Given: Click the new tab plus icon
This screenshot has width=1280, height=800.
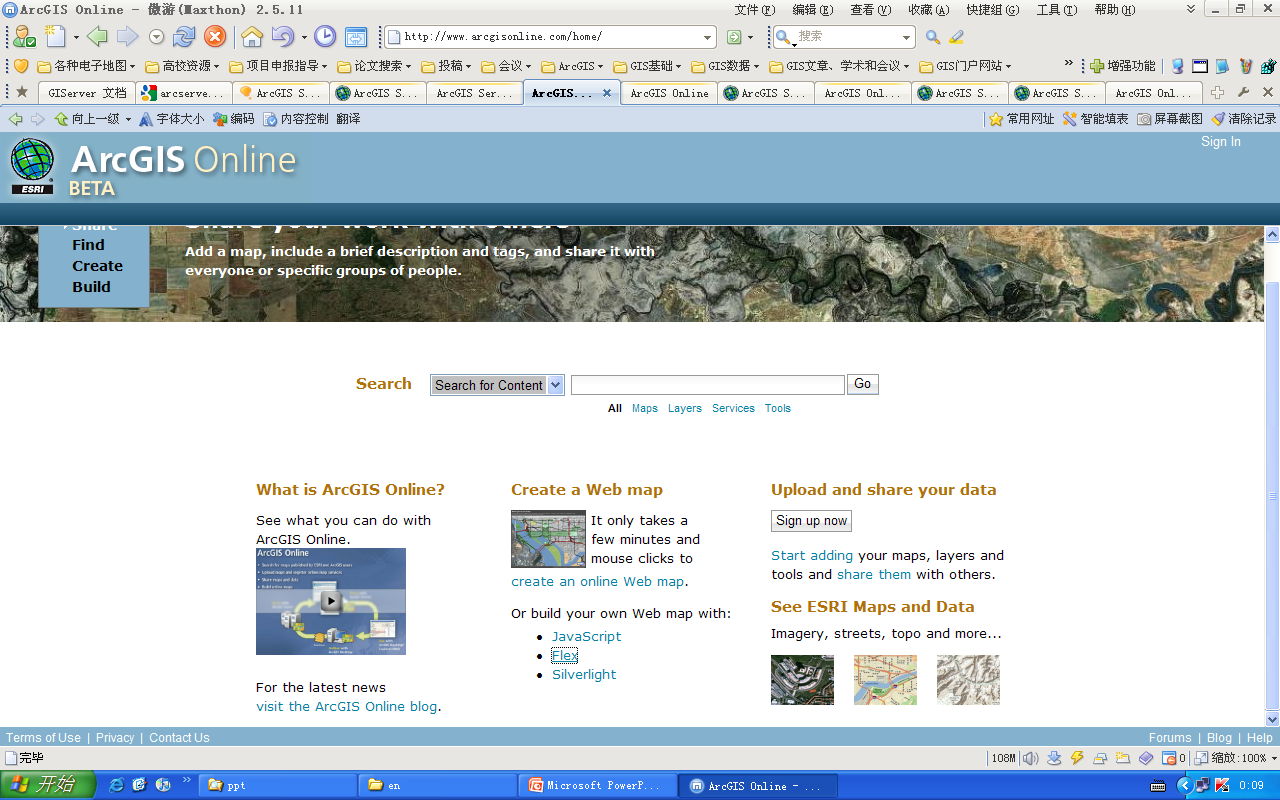Looking at the screenshot, I should (1217, 93).
